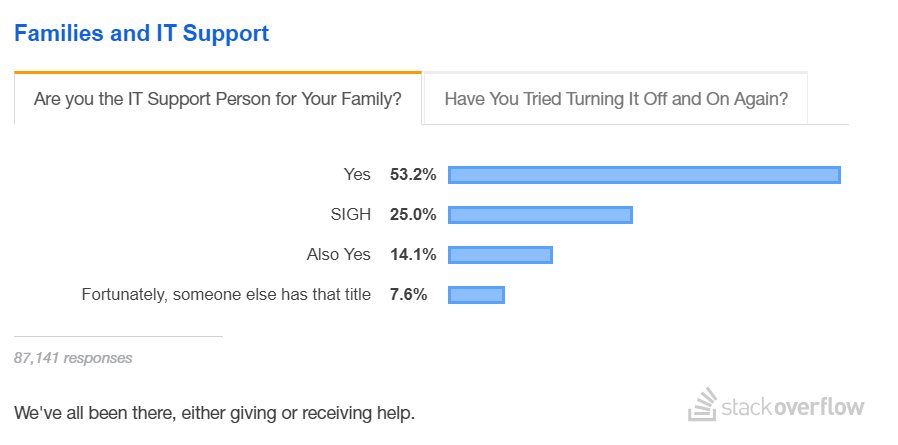The image size is (898, 445).
Task: Click the '87,141 responses' count text
Action: (x=73, y=358)
